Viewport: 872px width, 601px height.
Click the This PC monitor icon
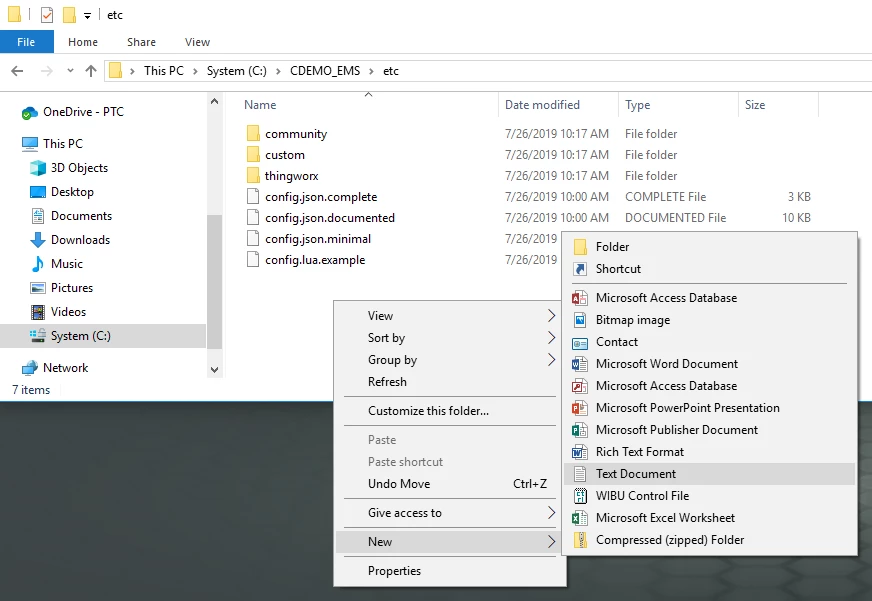[x=29, y=144]
